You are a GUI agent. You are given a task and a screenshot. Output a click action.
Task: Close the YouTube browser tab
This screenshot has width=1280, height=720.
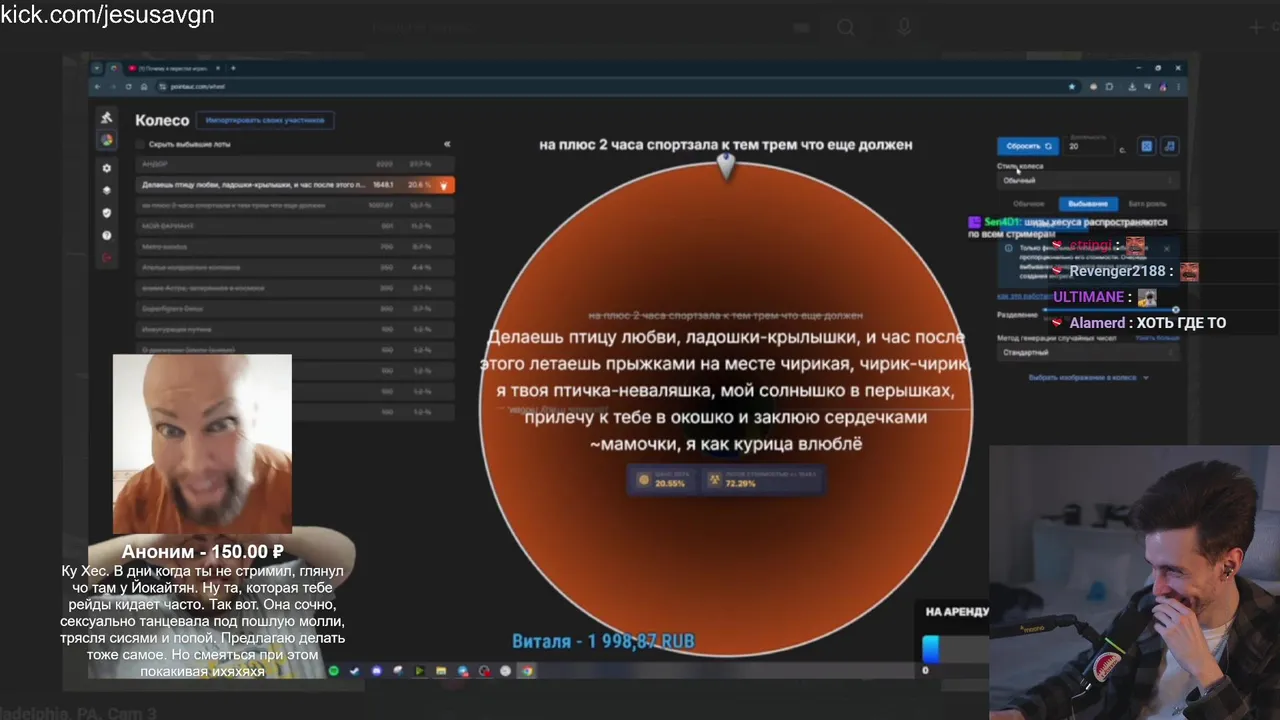[x=218, y=68]
